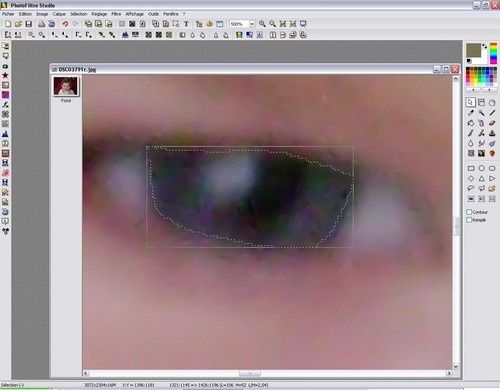This screenshot has width=500, height=390.
Task: Open the Fichier menu
Action: tap(8, 14)
